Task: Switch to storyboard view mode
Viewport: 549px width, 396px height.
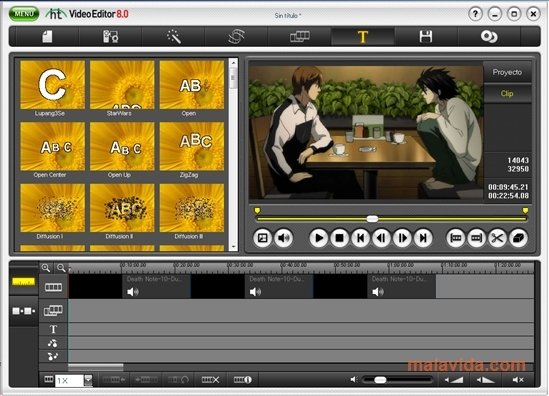Action: click(x=23, y=311)
